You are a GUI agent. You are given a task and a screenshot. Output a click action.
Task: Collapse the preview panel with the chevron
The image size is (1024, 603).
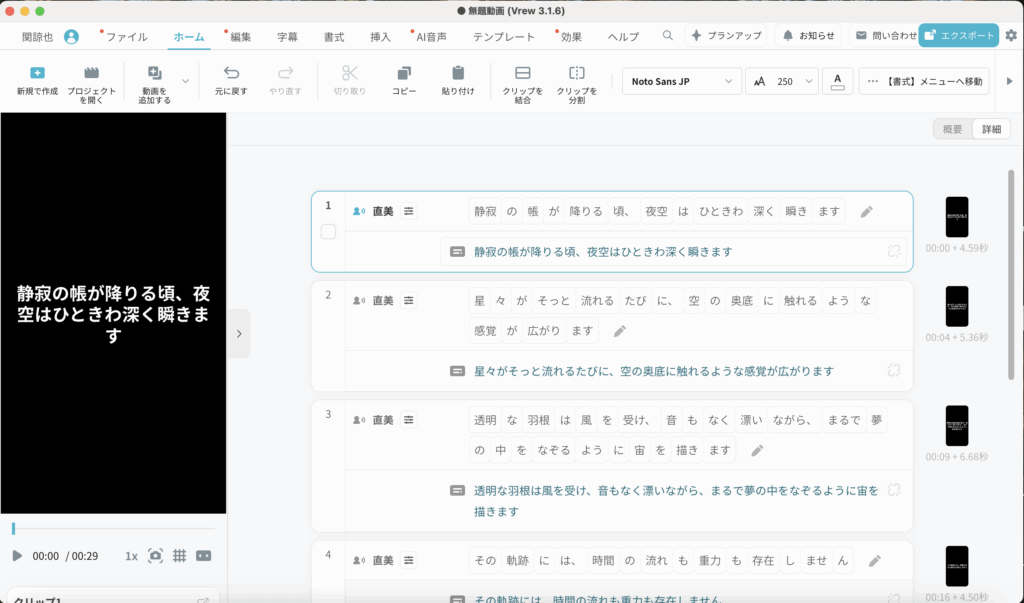point(239,334)
